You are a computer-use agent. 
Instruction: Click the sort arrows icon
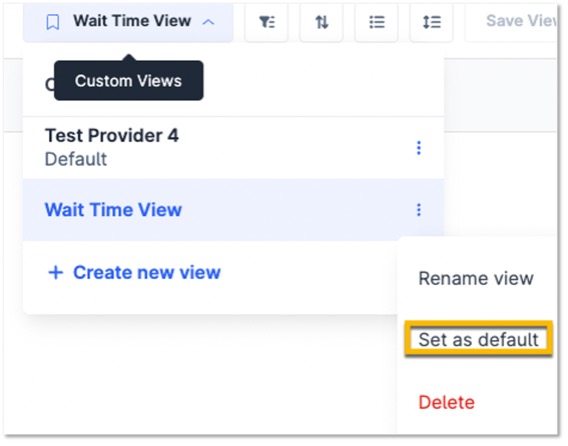click(322, 22)
